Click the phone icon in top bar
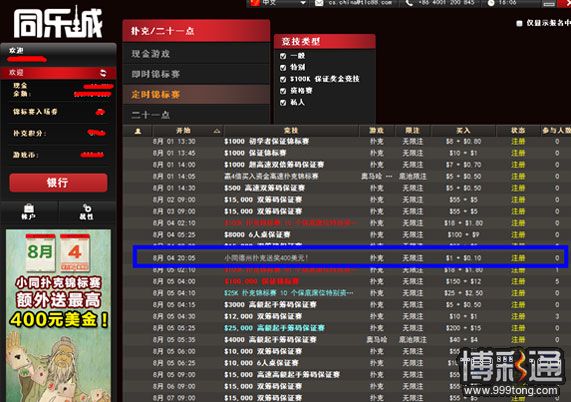 [409, 3]
